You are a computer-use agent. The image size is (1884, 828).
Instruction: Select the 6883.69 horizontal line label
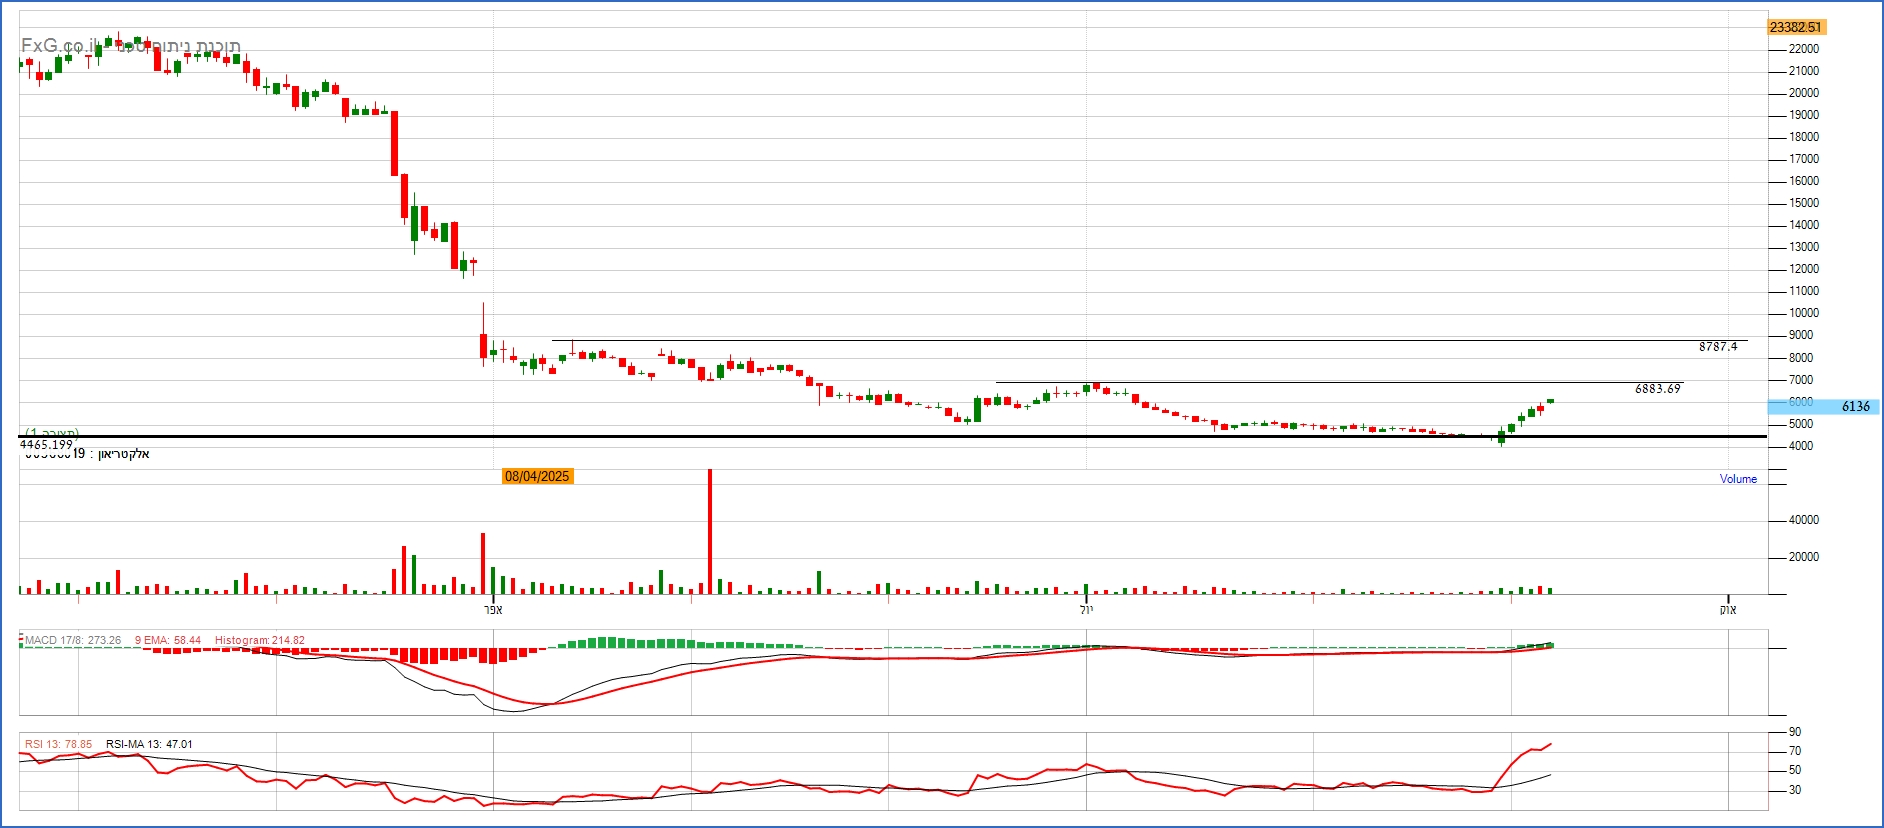pyautogui.click(x=1657, y=389)
